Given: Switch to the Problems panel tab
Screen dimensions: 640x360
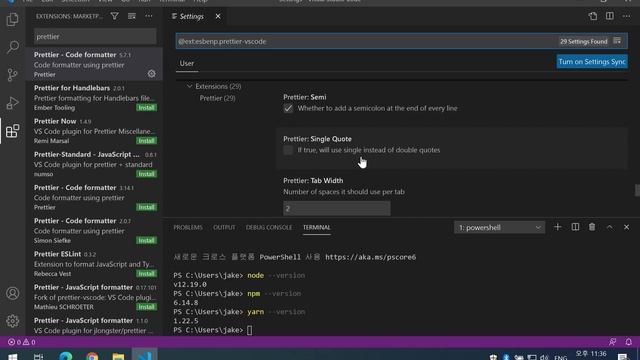Looking at the screenshot, I should pyautogui.click(x=188, y=227).
